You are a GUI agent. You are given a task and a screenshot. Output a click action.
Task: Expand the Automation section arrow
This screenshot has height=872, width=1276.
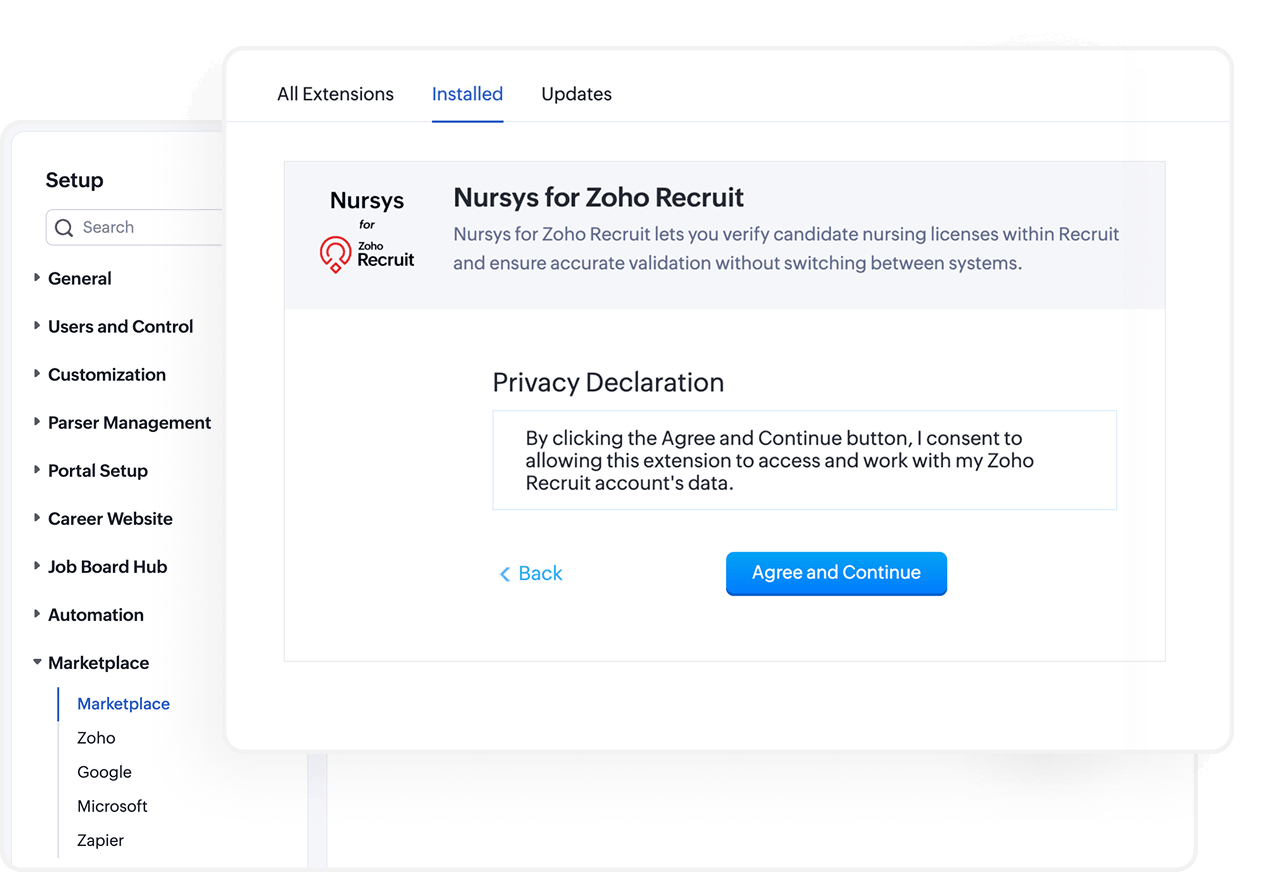click(37, 614)
